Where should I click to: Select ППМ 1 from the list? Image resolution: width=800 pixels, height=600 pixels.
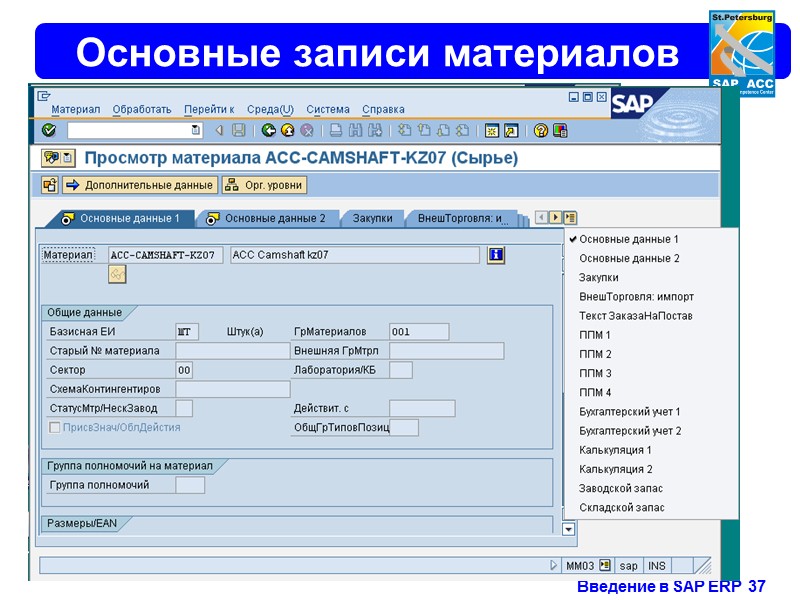tap(594, 335)
